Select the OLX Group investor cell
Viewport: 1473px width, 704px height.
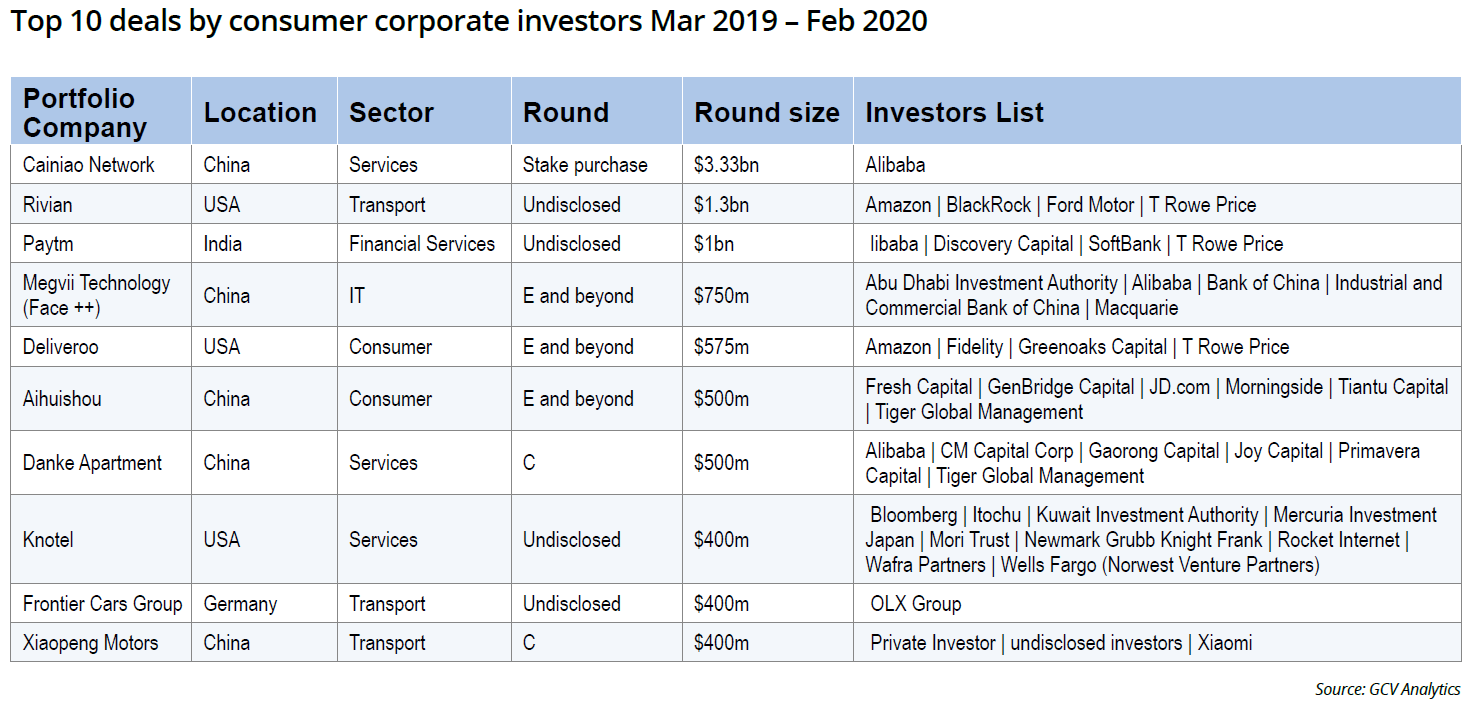click(x=915, y=604)
